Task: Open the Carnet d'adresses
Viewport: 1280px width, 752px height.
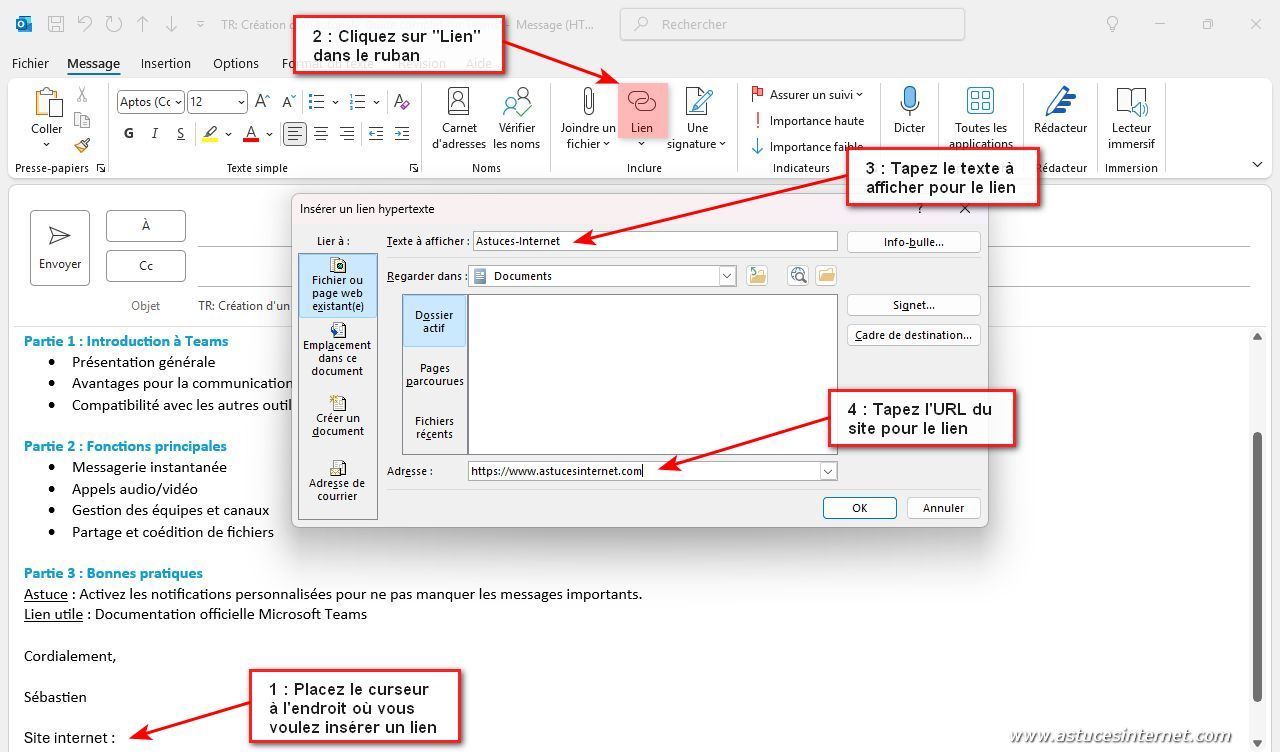Action: point(458,118)
